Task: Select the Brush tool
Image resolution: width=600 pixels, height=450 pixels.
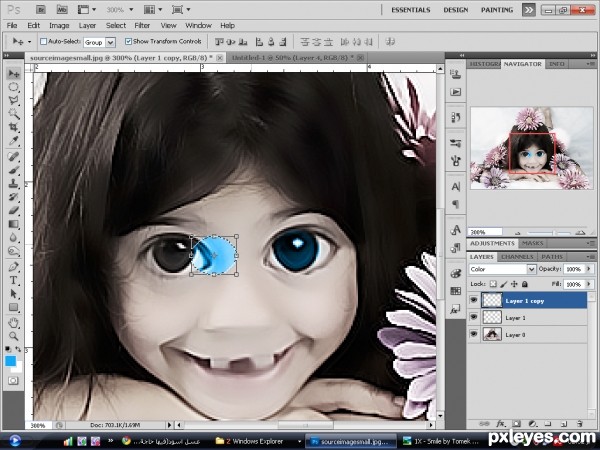Action: click(13, 170)
